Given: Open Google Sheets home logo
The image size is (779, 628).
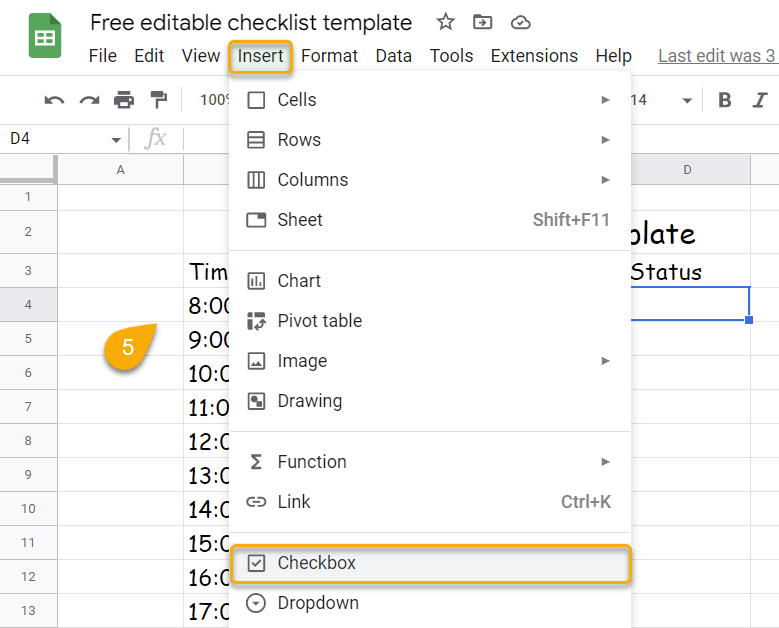Looking at the screenshot, I should coord(45,36).
